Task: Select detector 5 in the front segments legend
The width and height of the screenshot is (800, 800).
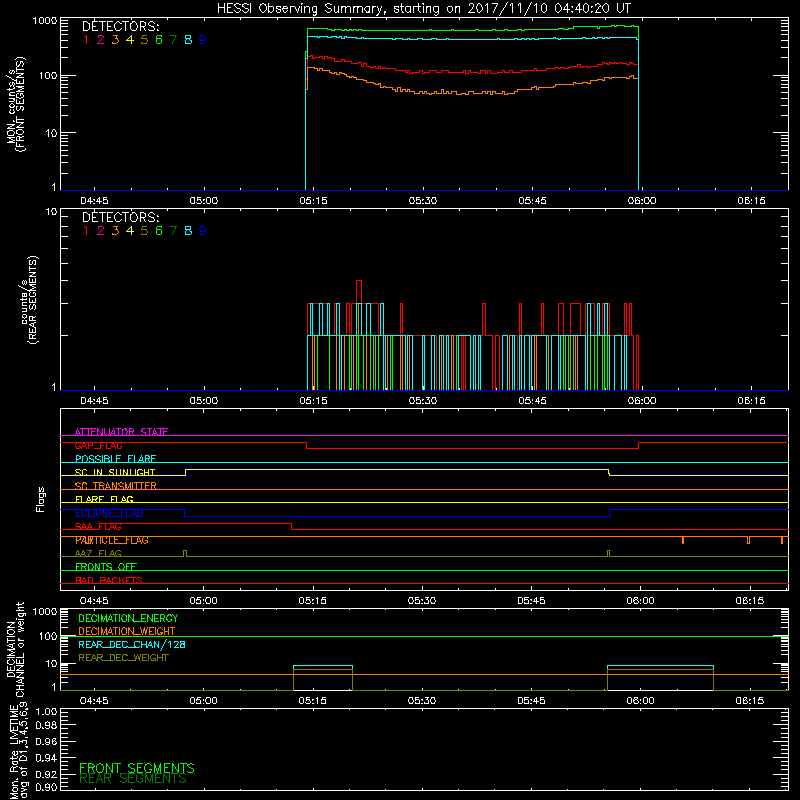Action: pyautogui.click(x=144, y=40)
